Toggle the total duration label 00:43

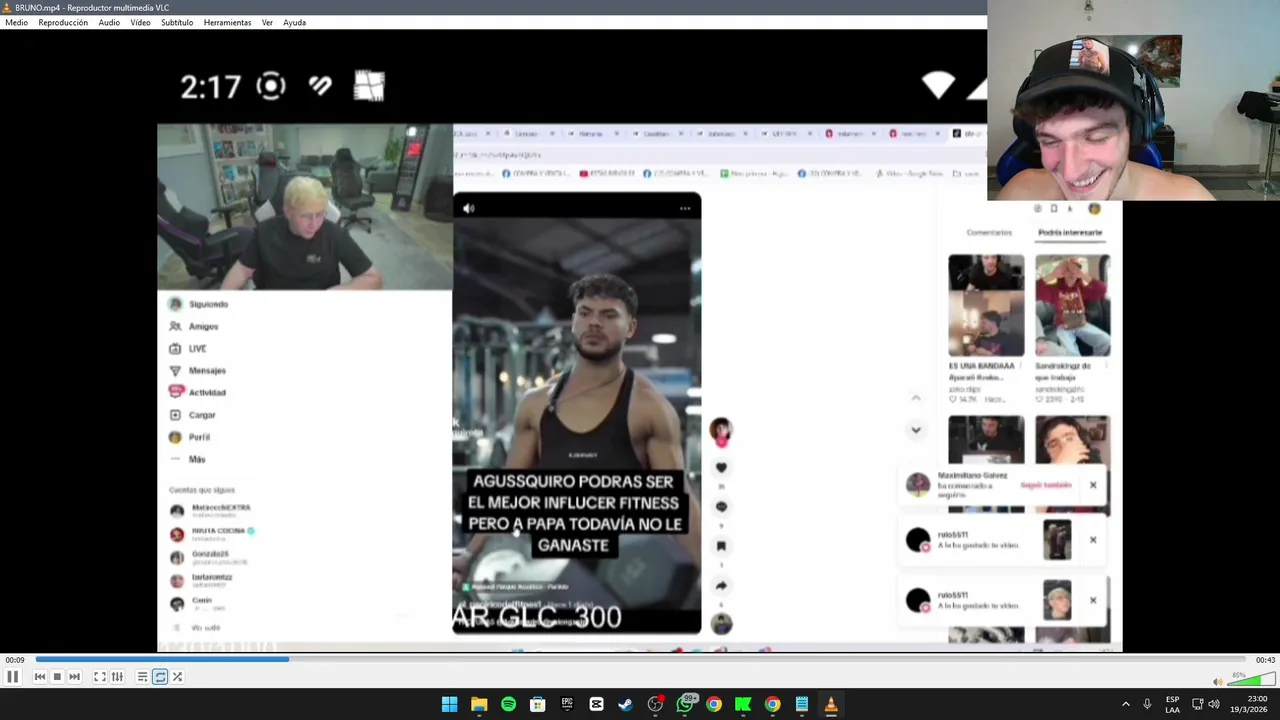point(1265,660)
